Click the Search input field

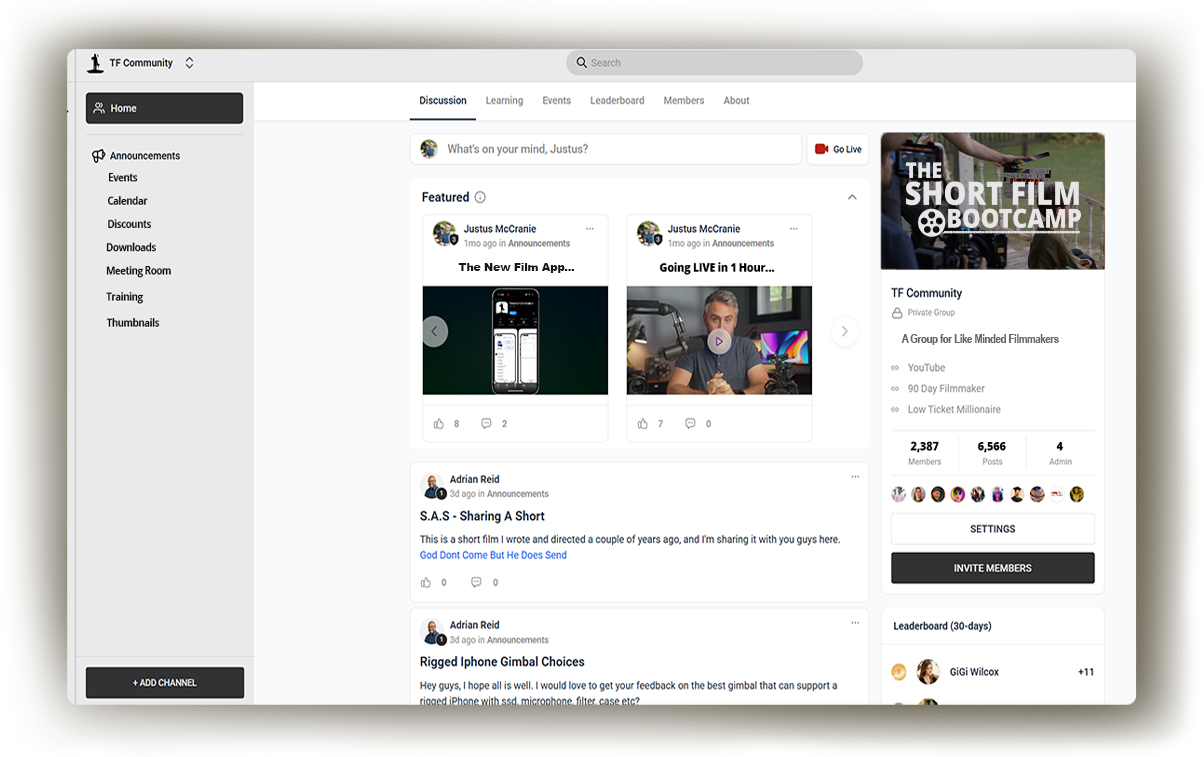(715, 63)
